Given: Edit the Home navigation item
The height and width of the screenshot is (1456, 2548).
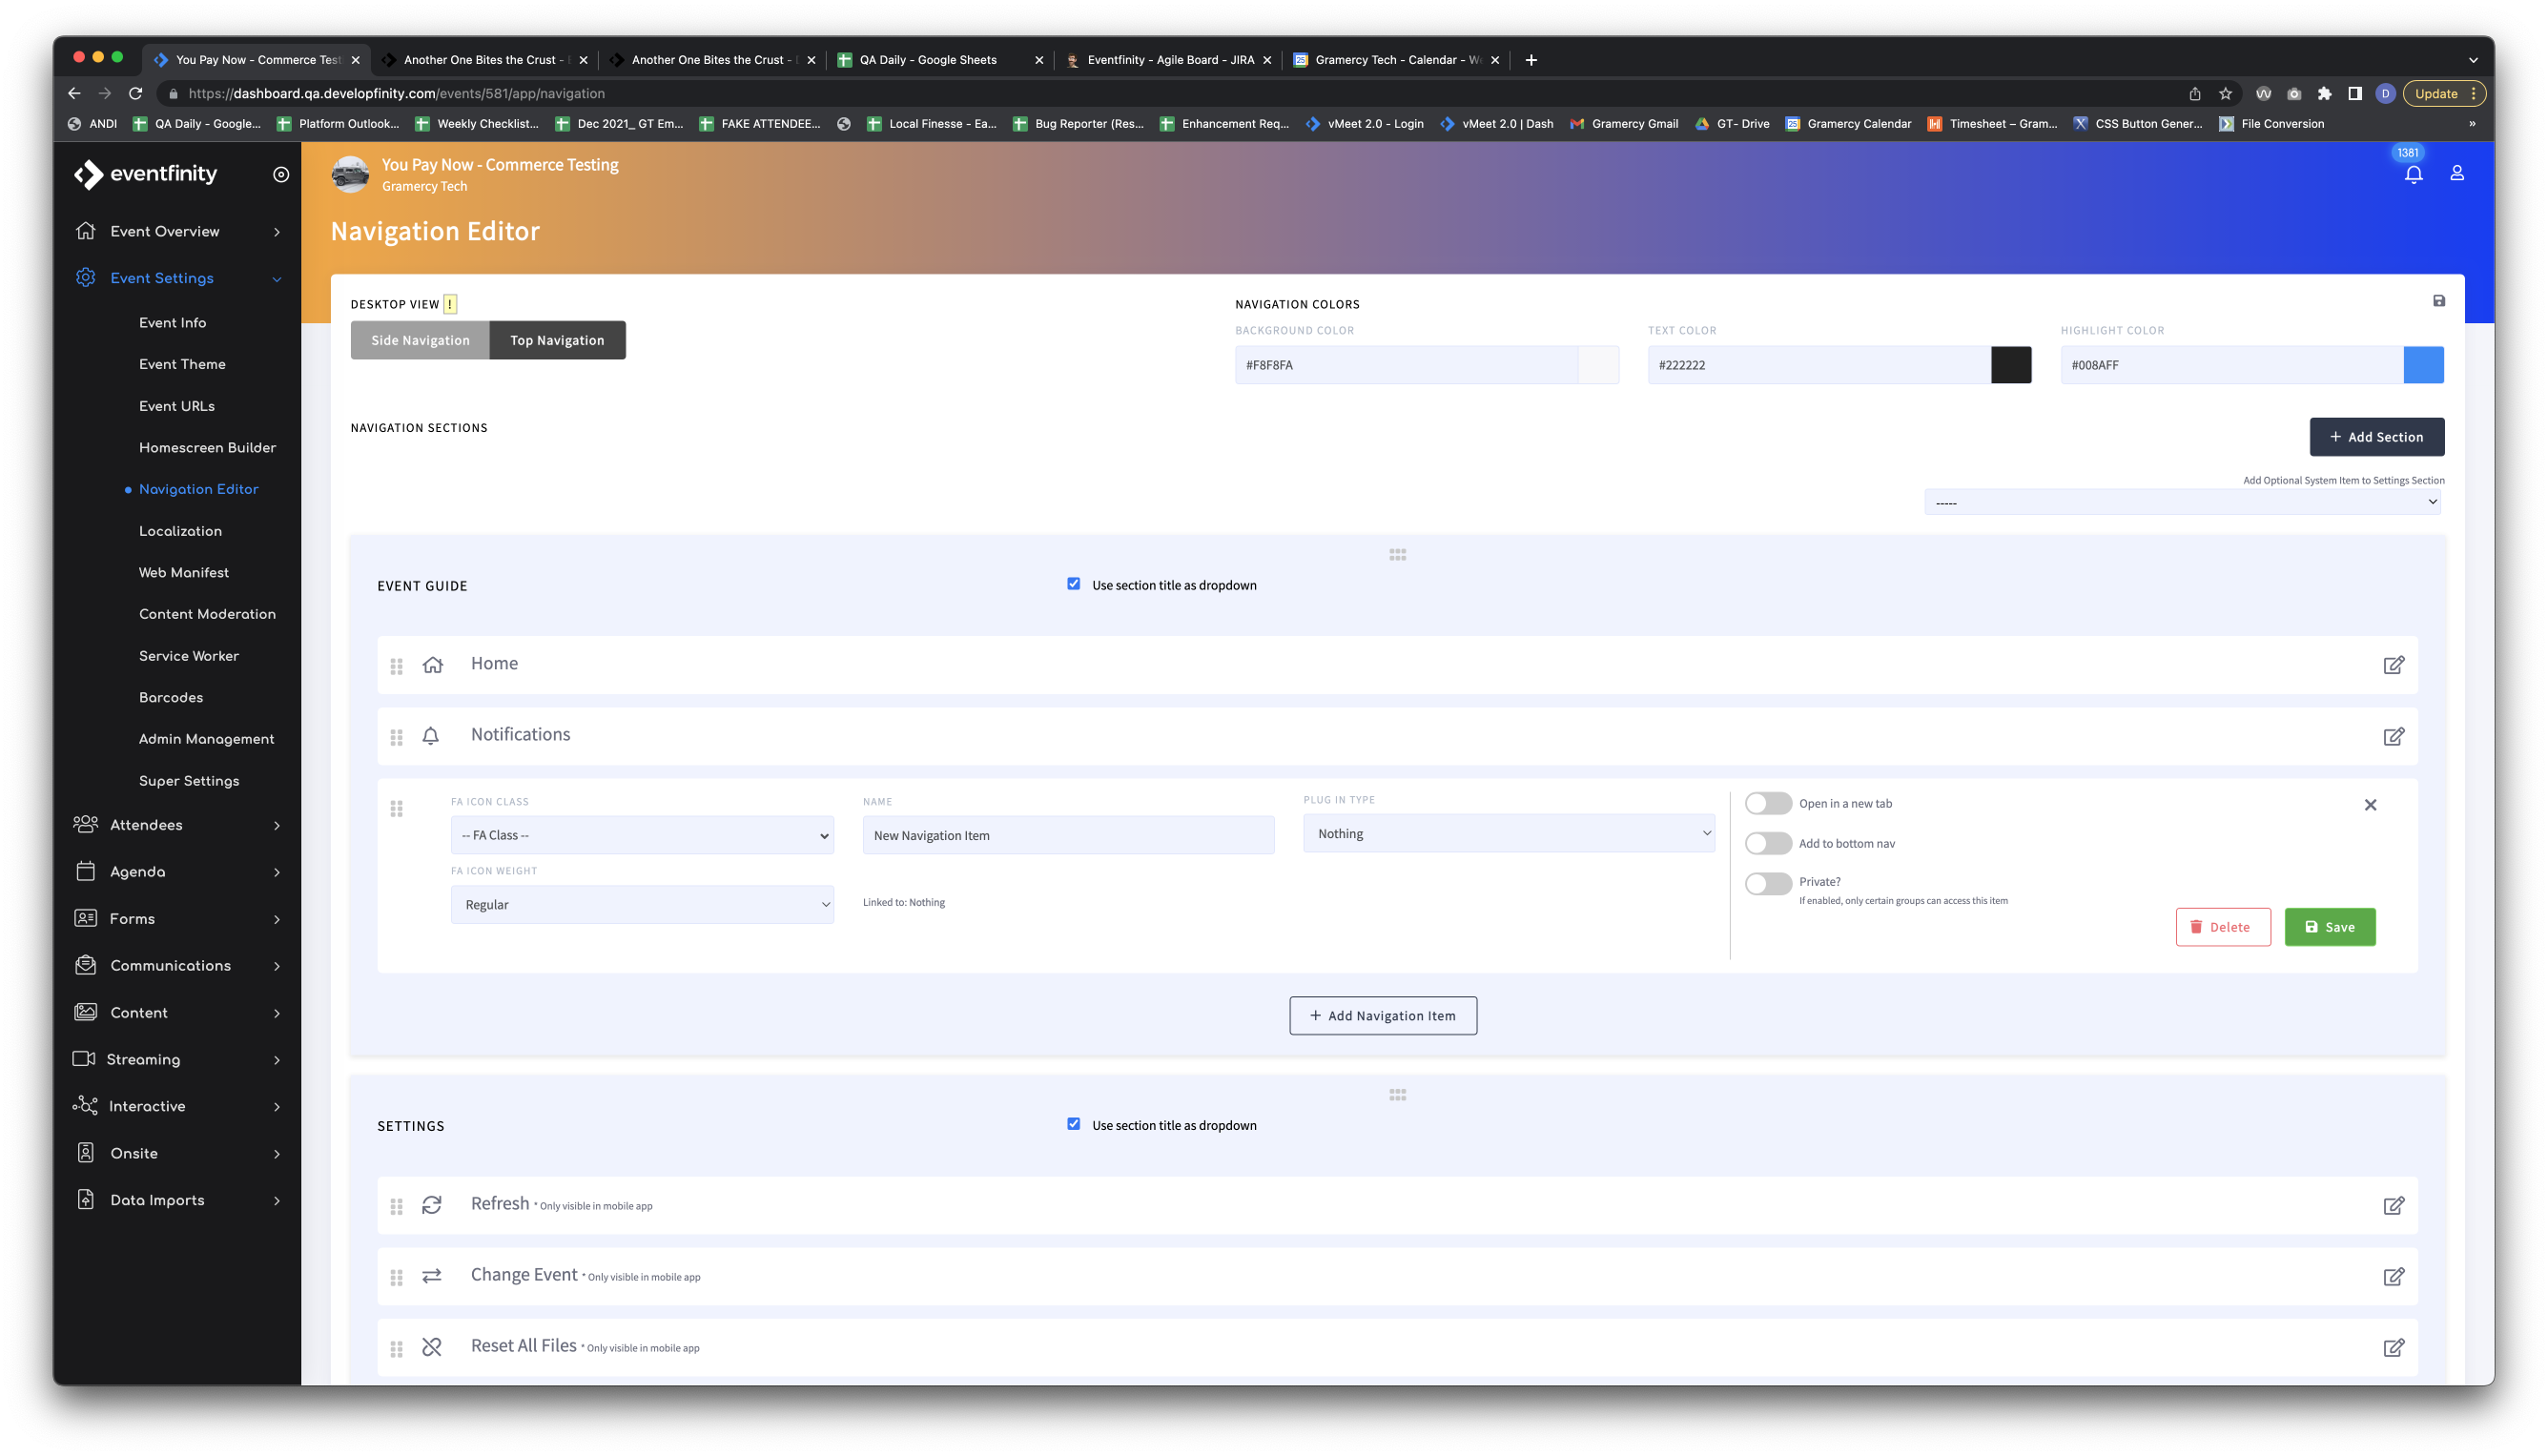Looking at the screenshot, I should click(x=2393, y=665).
